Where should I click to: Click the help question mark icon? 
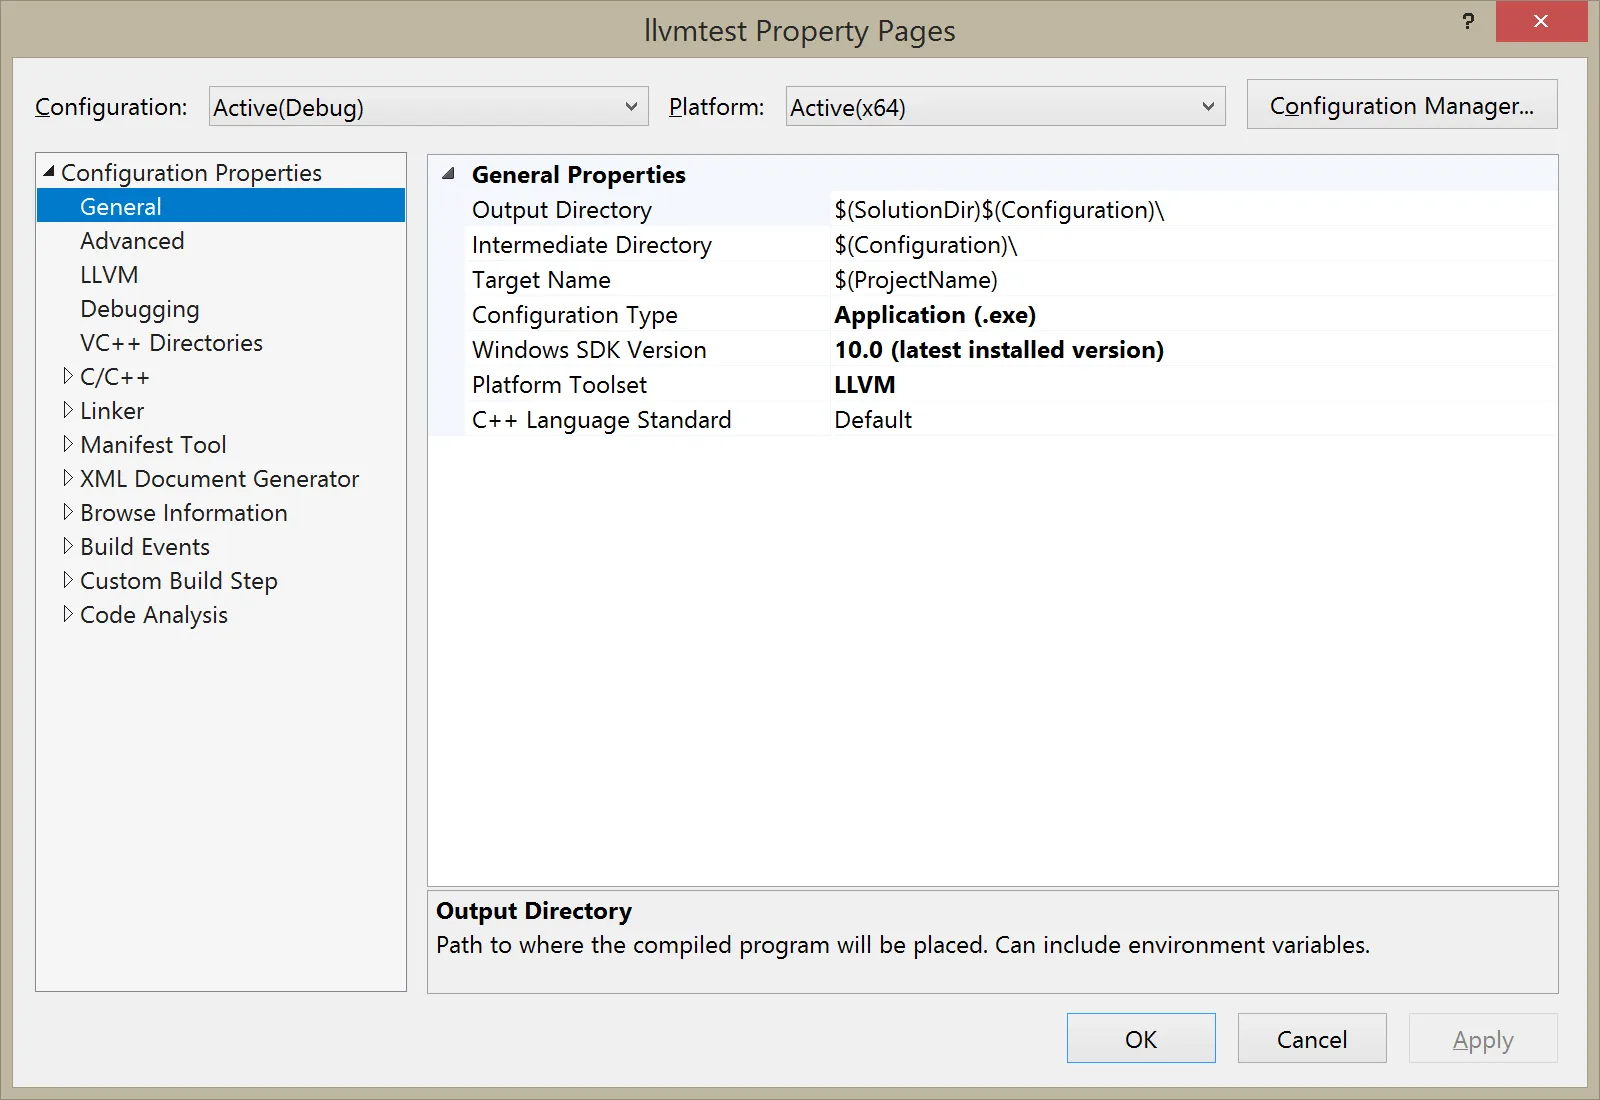pyautogui.click(x=1467, y=21)
